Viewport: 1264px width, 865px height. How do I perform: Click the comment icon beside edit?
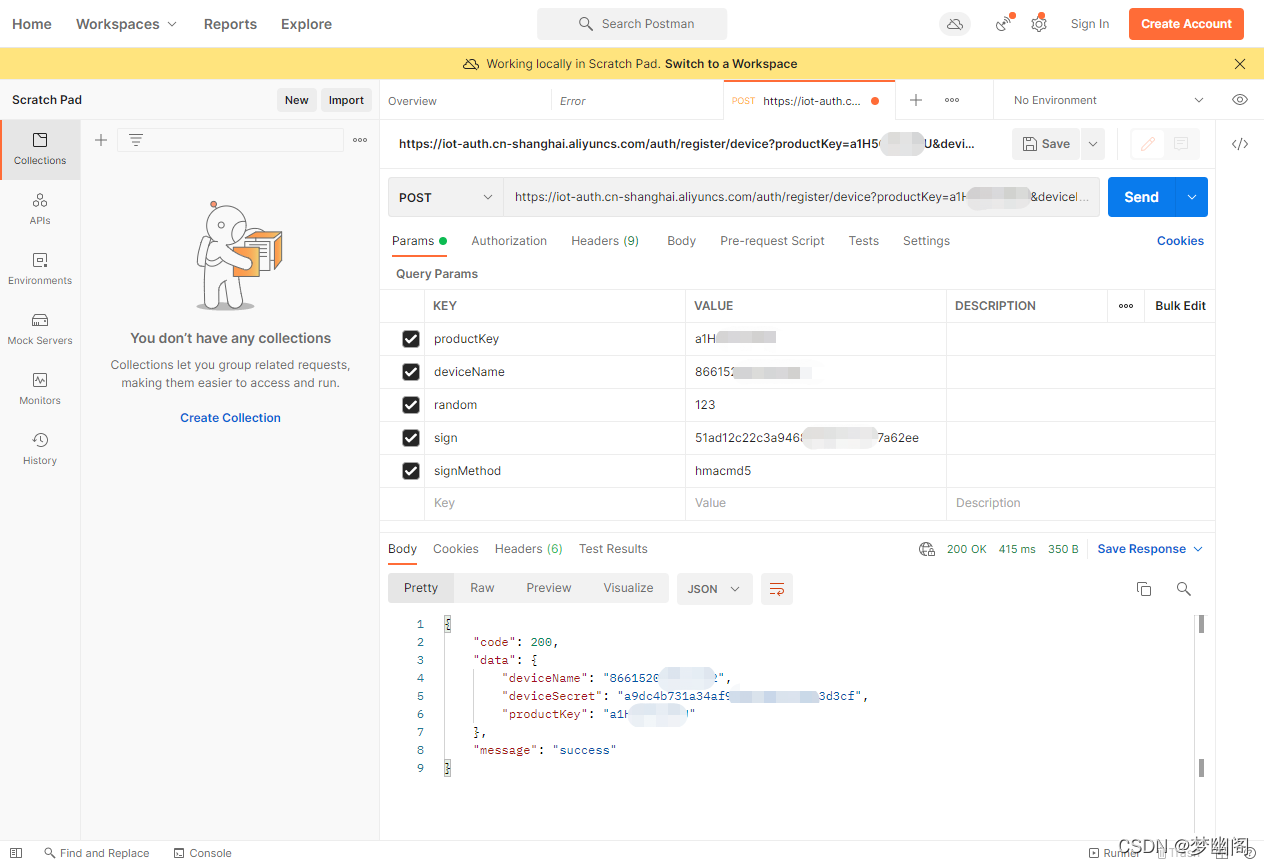point(1181,144)
